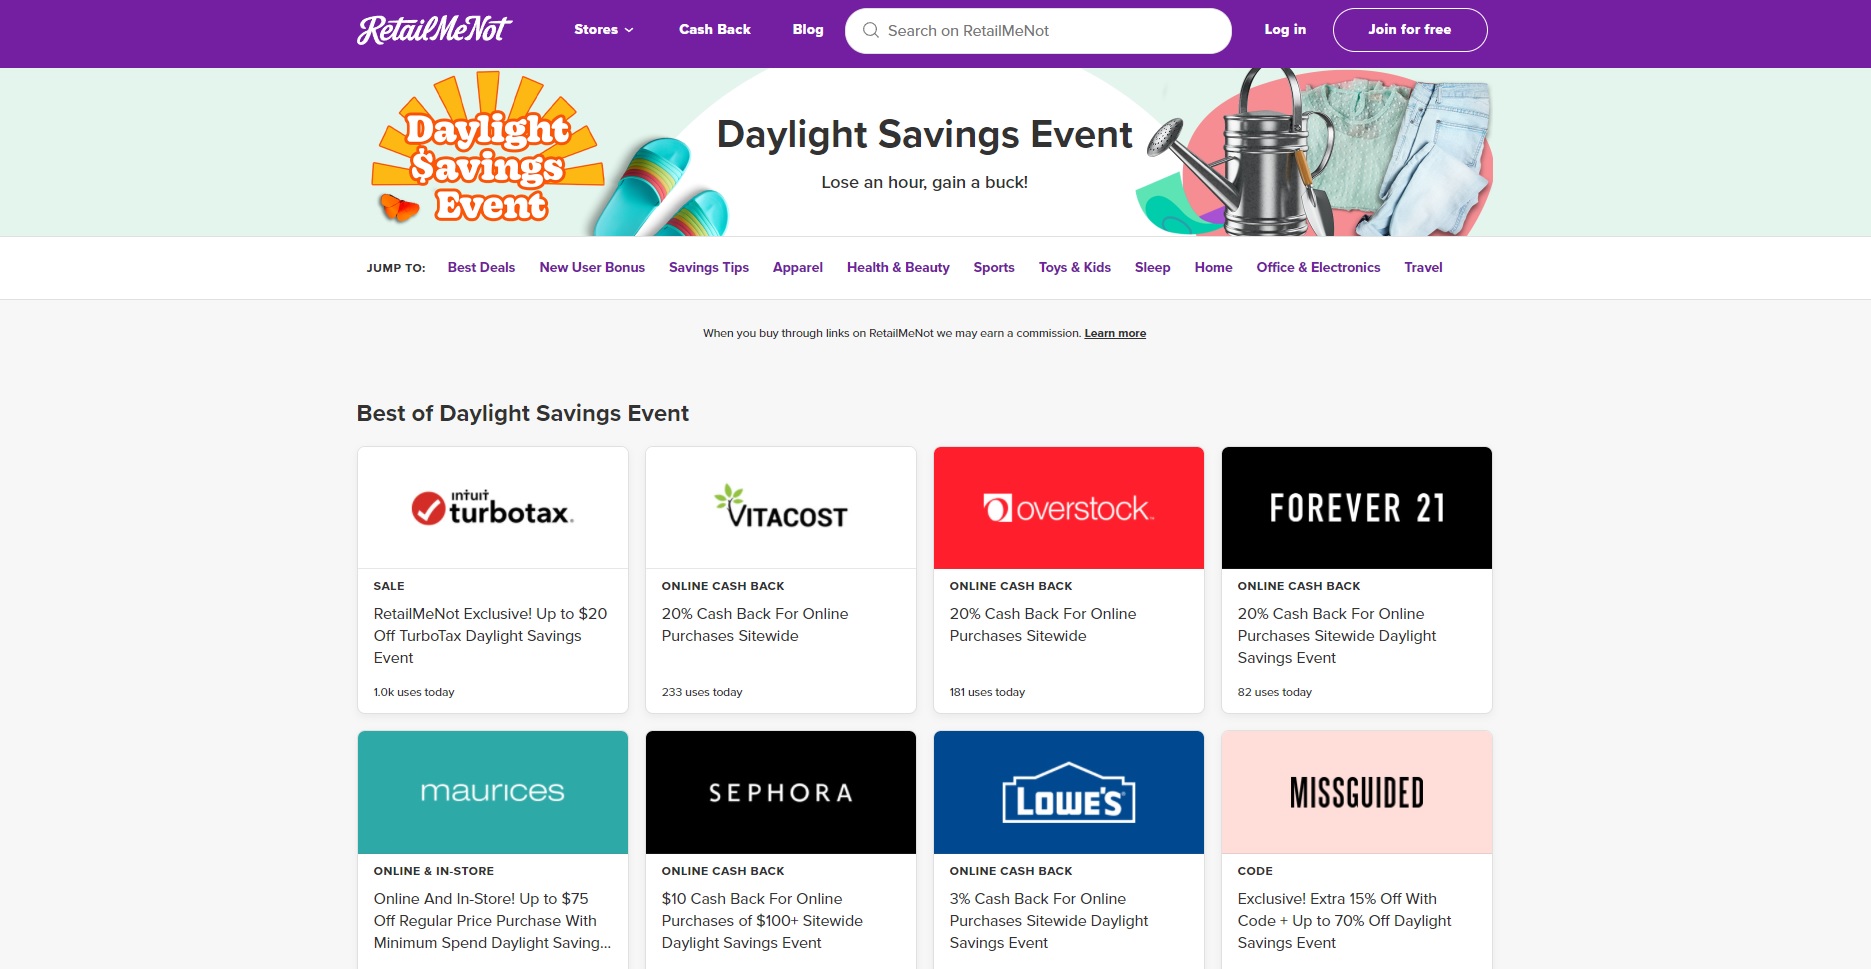
Task: Click the '1.0k uses today' text
Action: pyautogui.click(x=414, y=692)
